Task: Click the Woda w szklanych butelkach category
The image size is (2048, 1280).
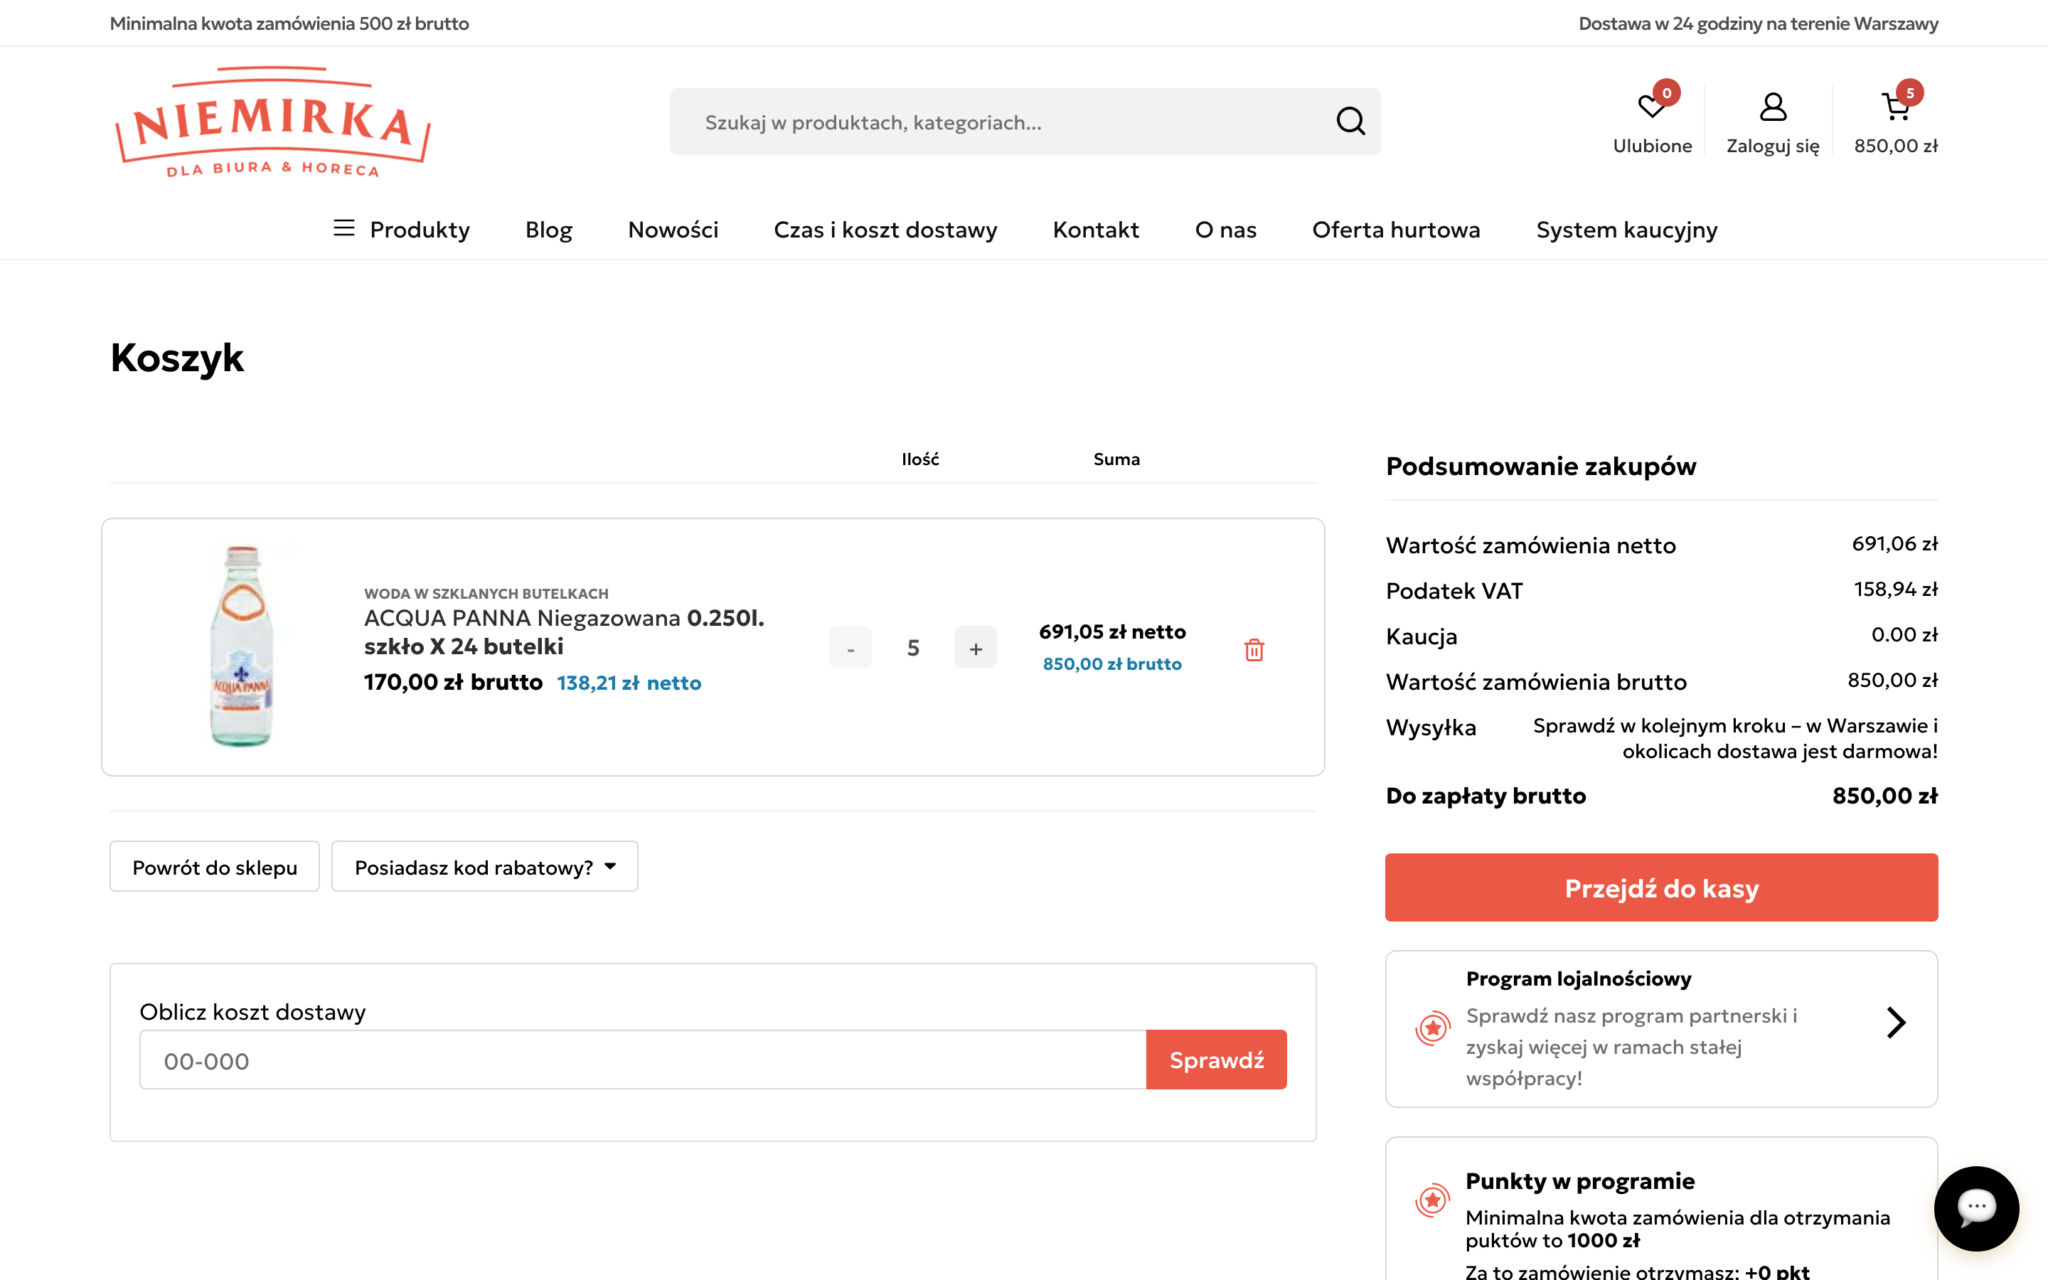Action: point(486,593)
